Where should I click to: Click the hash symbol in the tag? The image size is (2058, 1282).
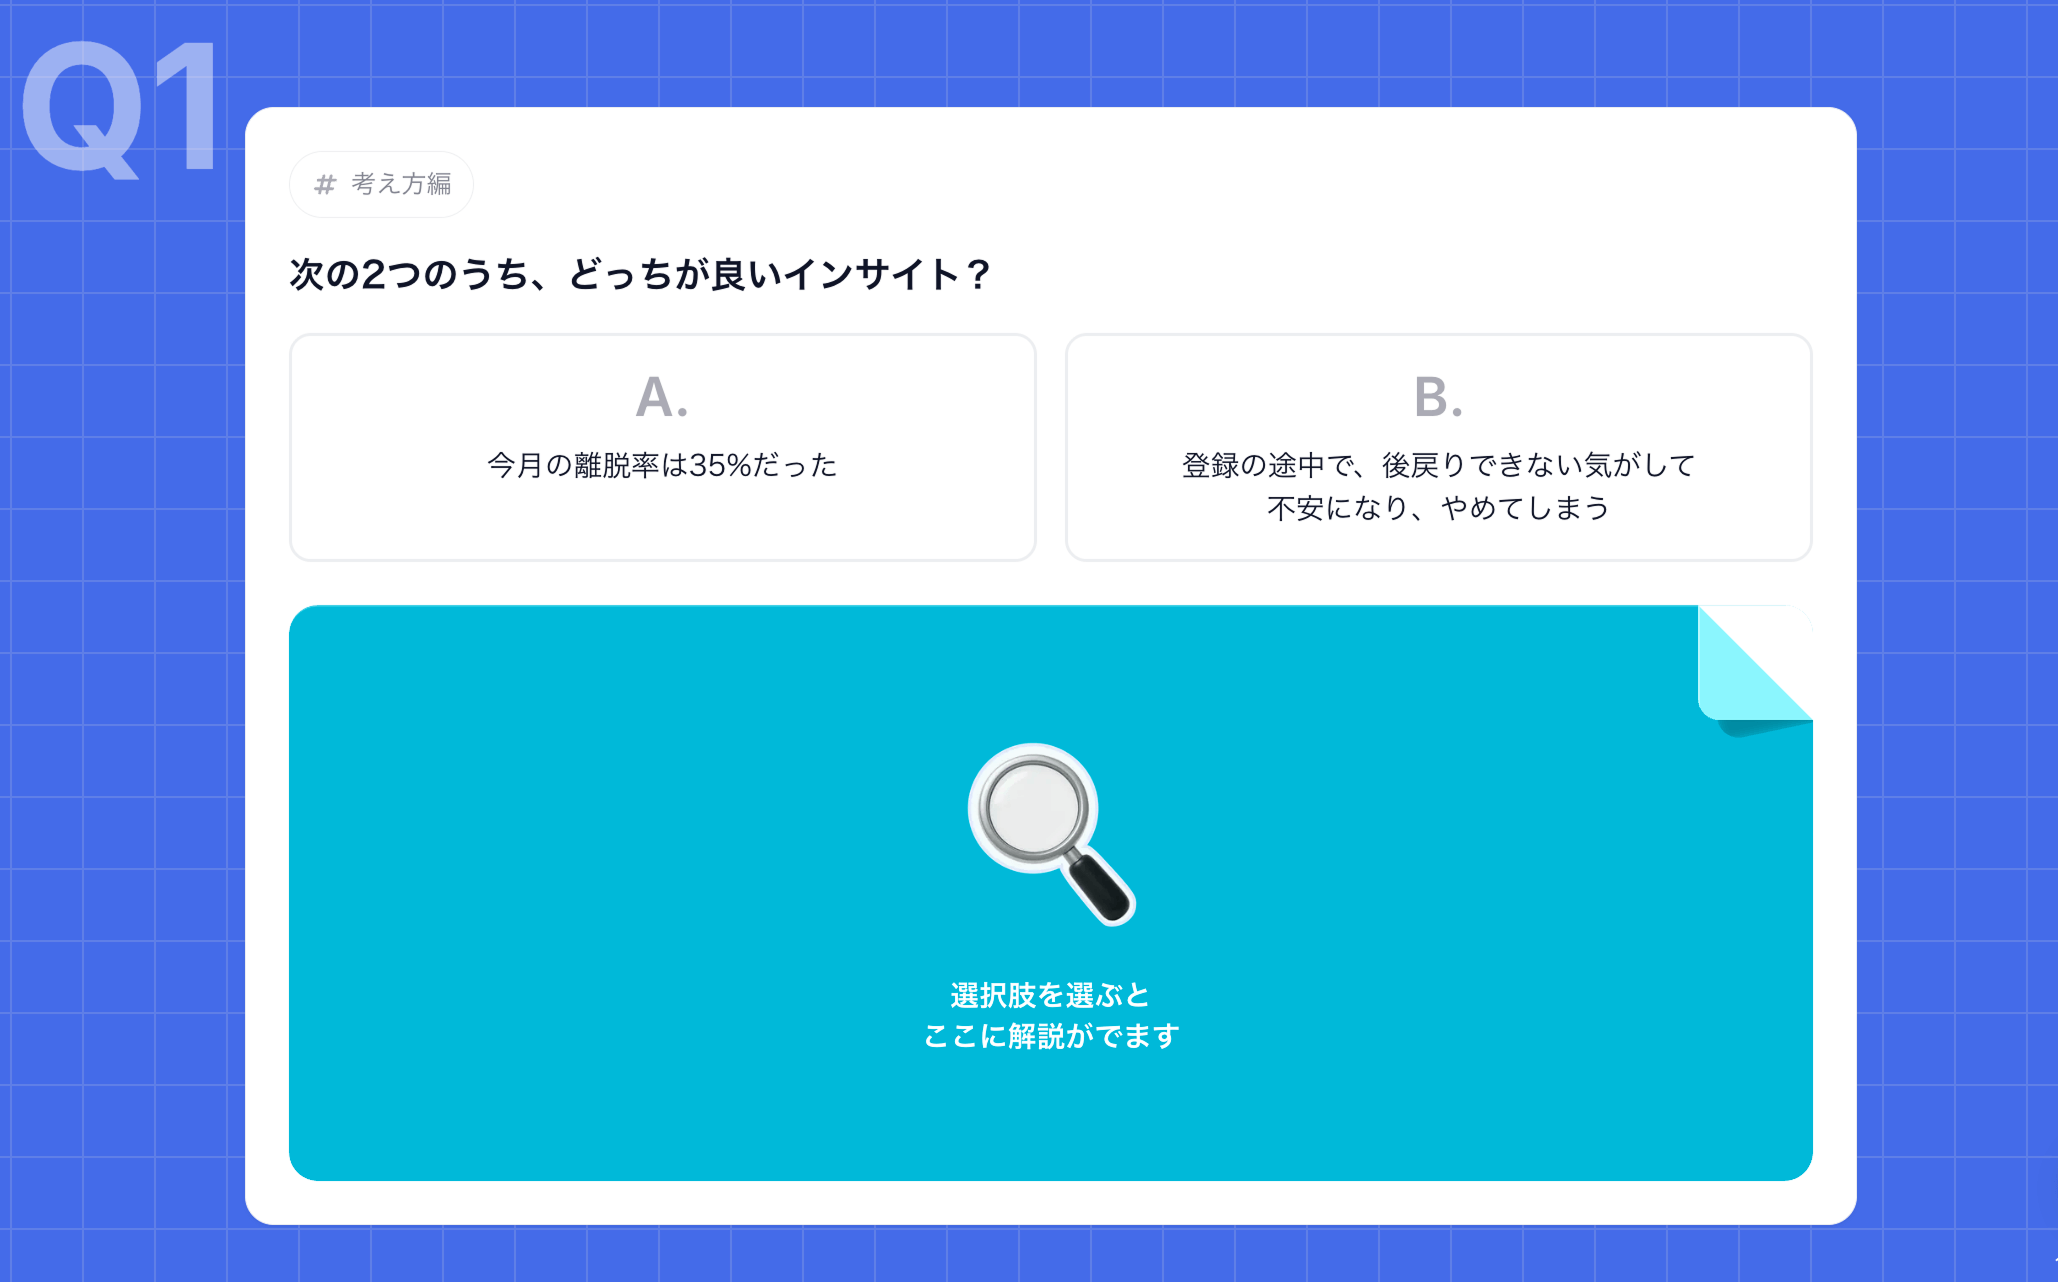pyautogui.click(x=325, y=184)
